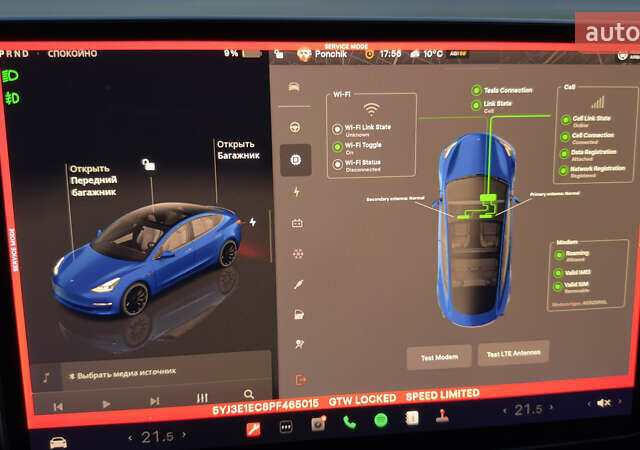This screenshot has width=640, height=450.
Task: Open the vehicle overview icon in service sidebar
Action: pos(294,87)
